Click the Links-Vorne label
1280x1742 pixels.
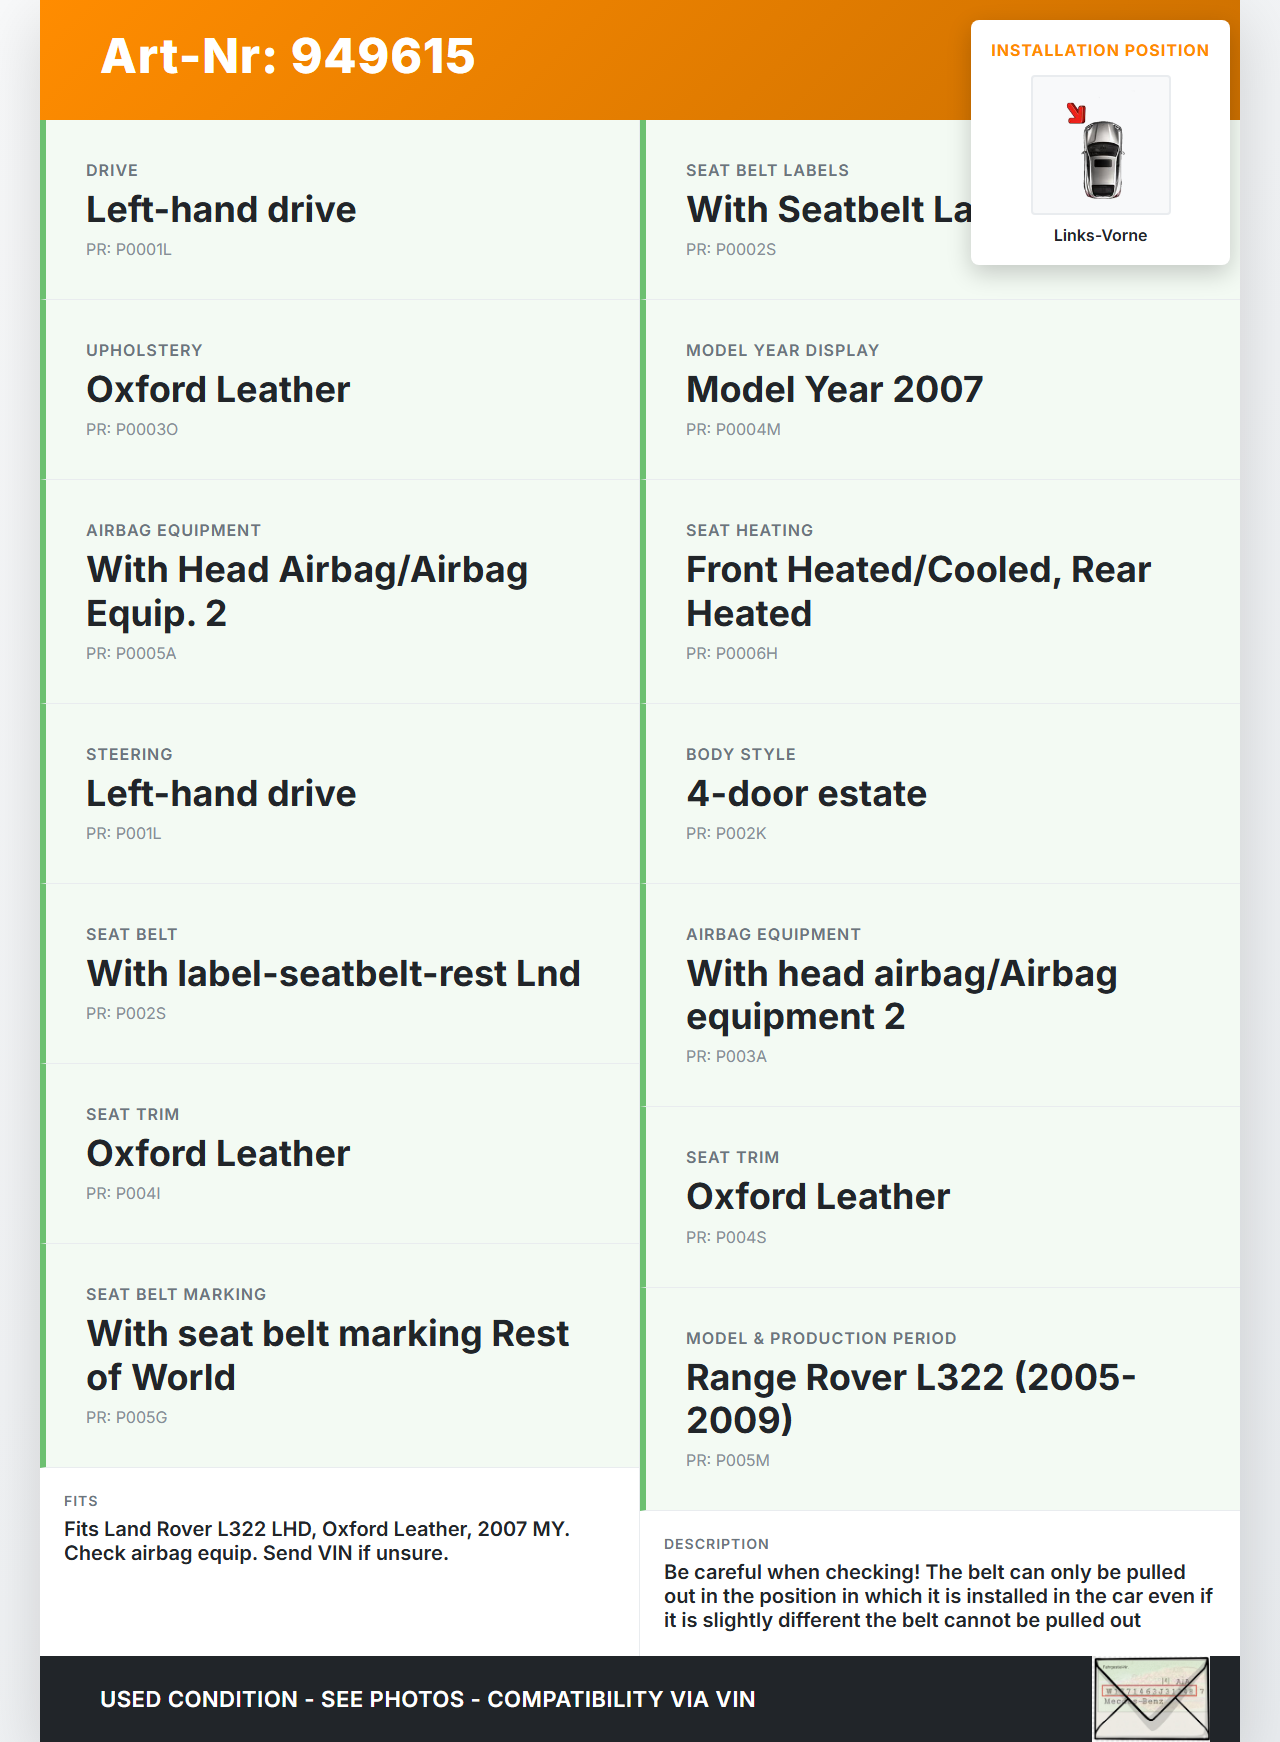click(1100, 235)
